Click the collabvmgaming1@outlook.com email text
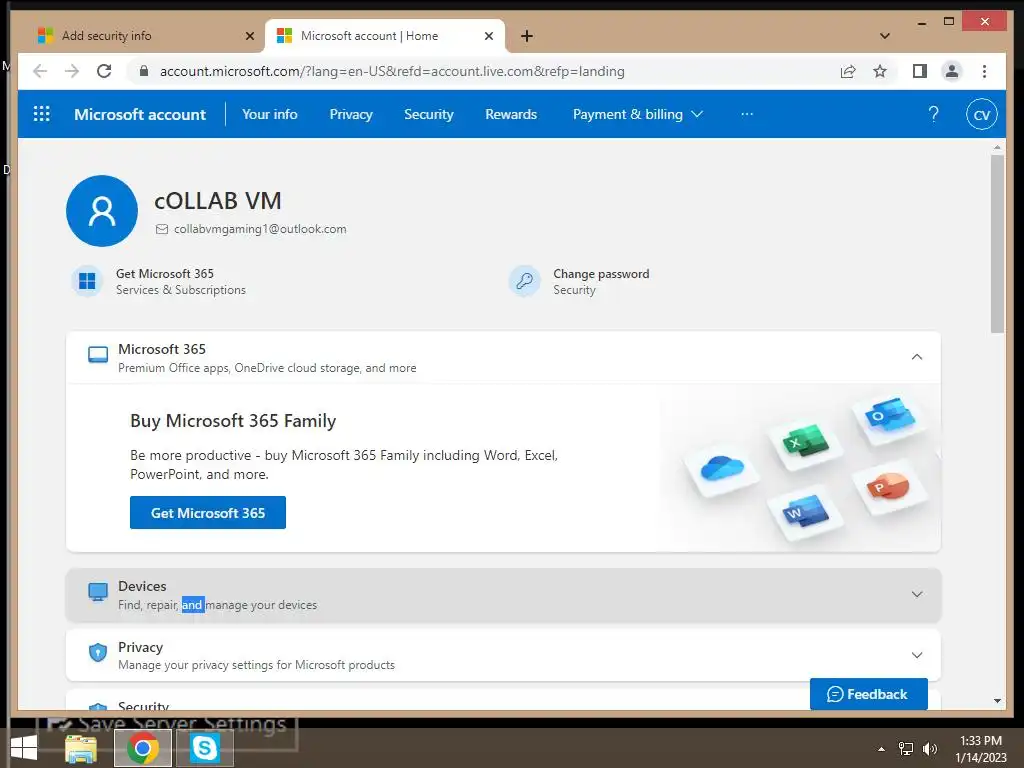Image resolution: width=1024 pixels, height=768 pixels. 260,229
